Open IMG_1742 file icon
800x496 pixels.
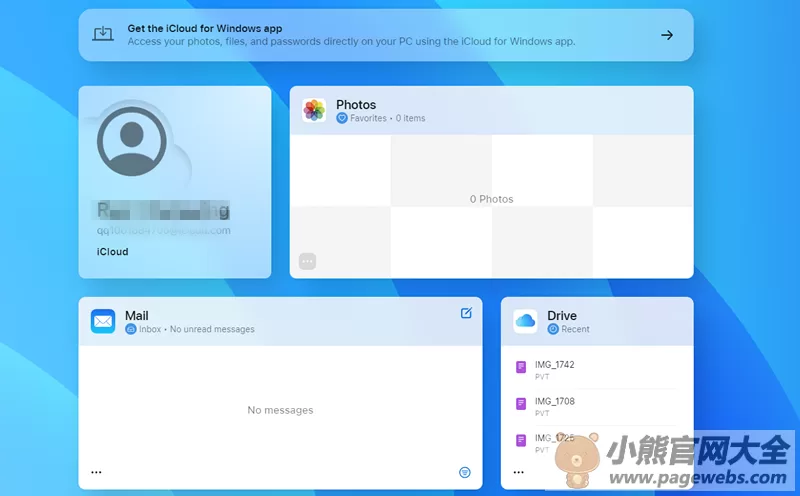click(x=521, y=367)
